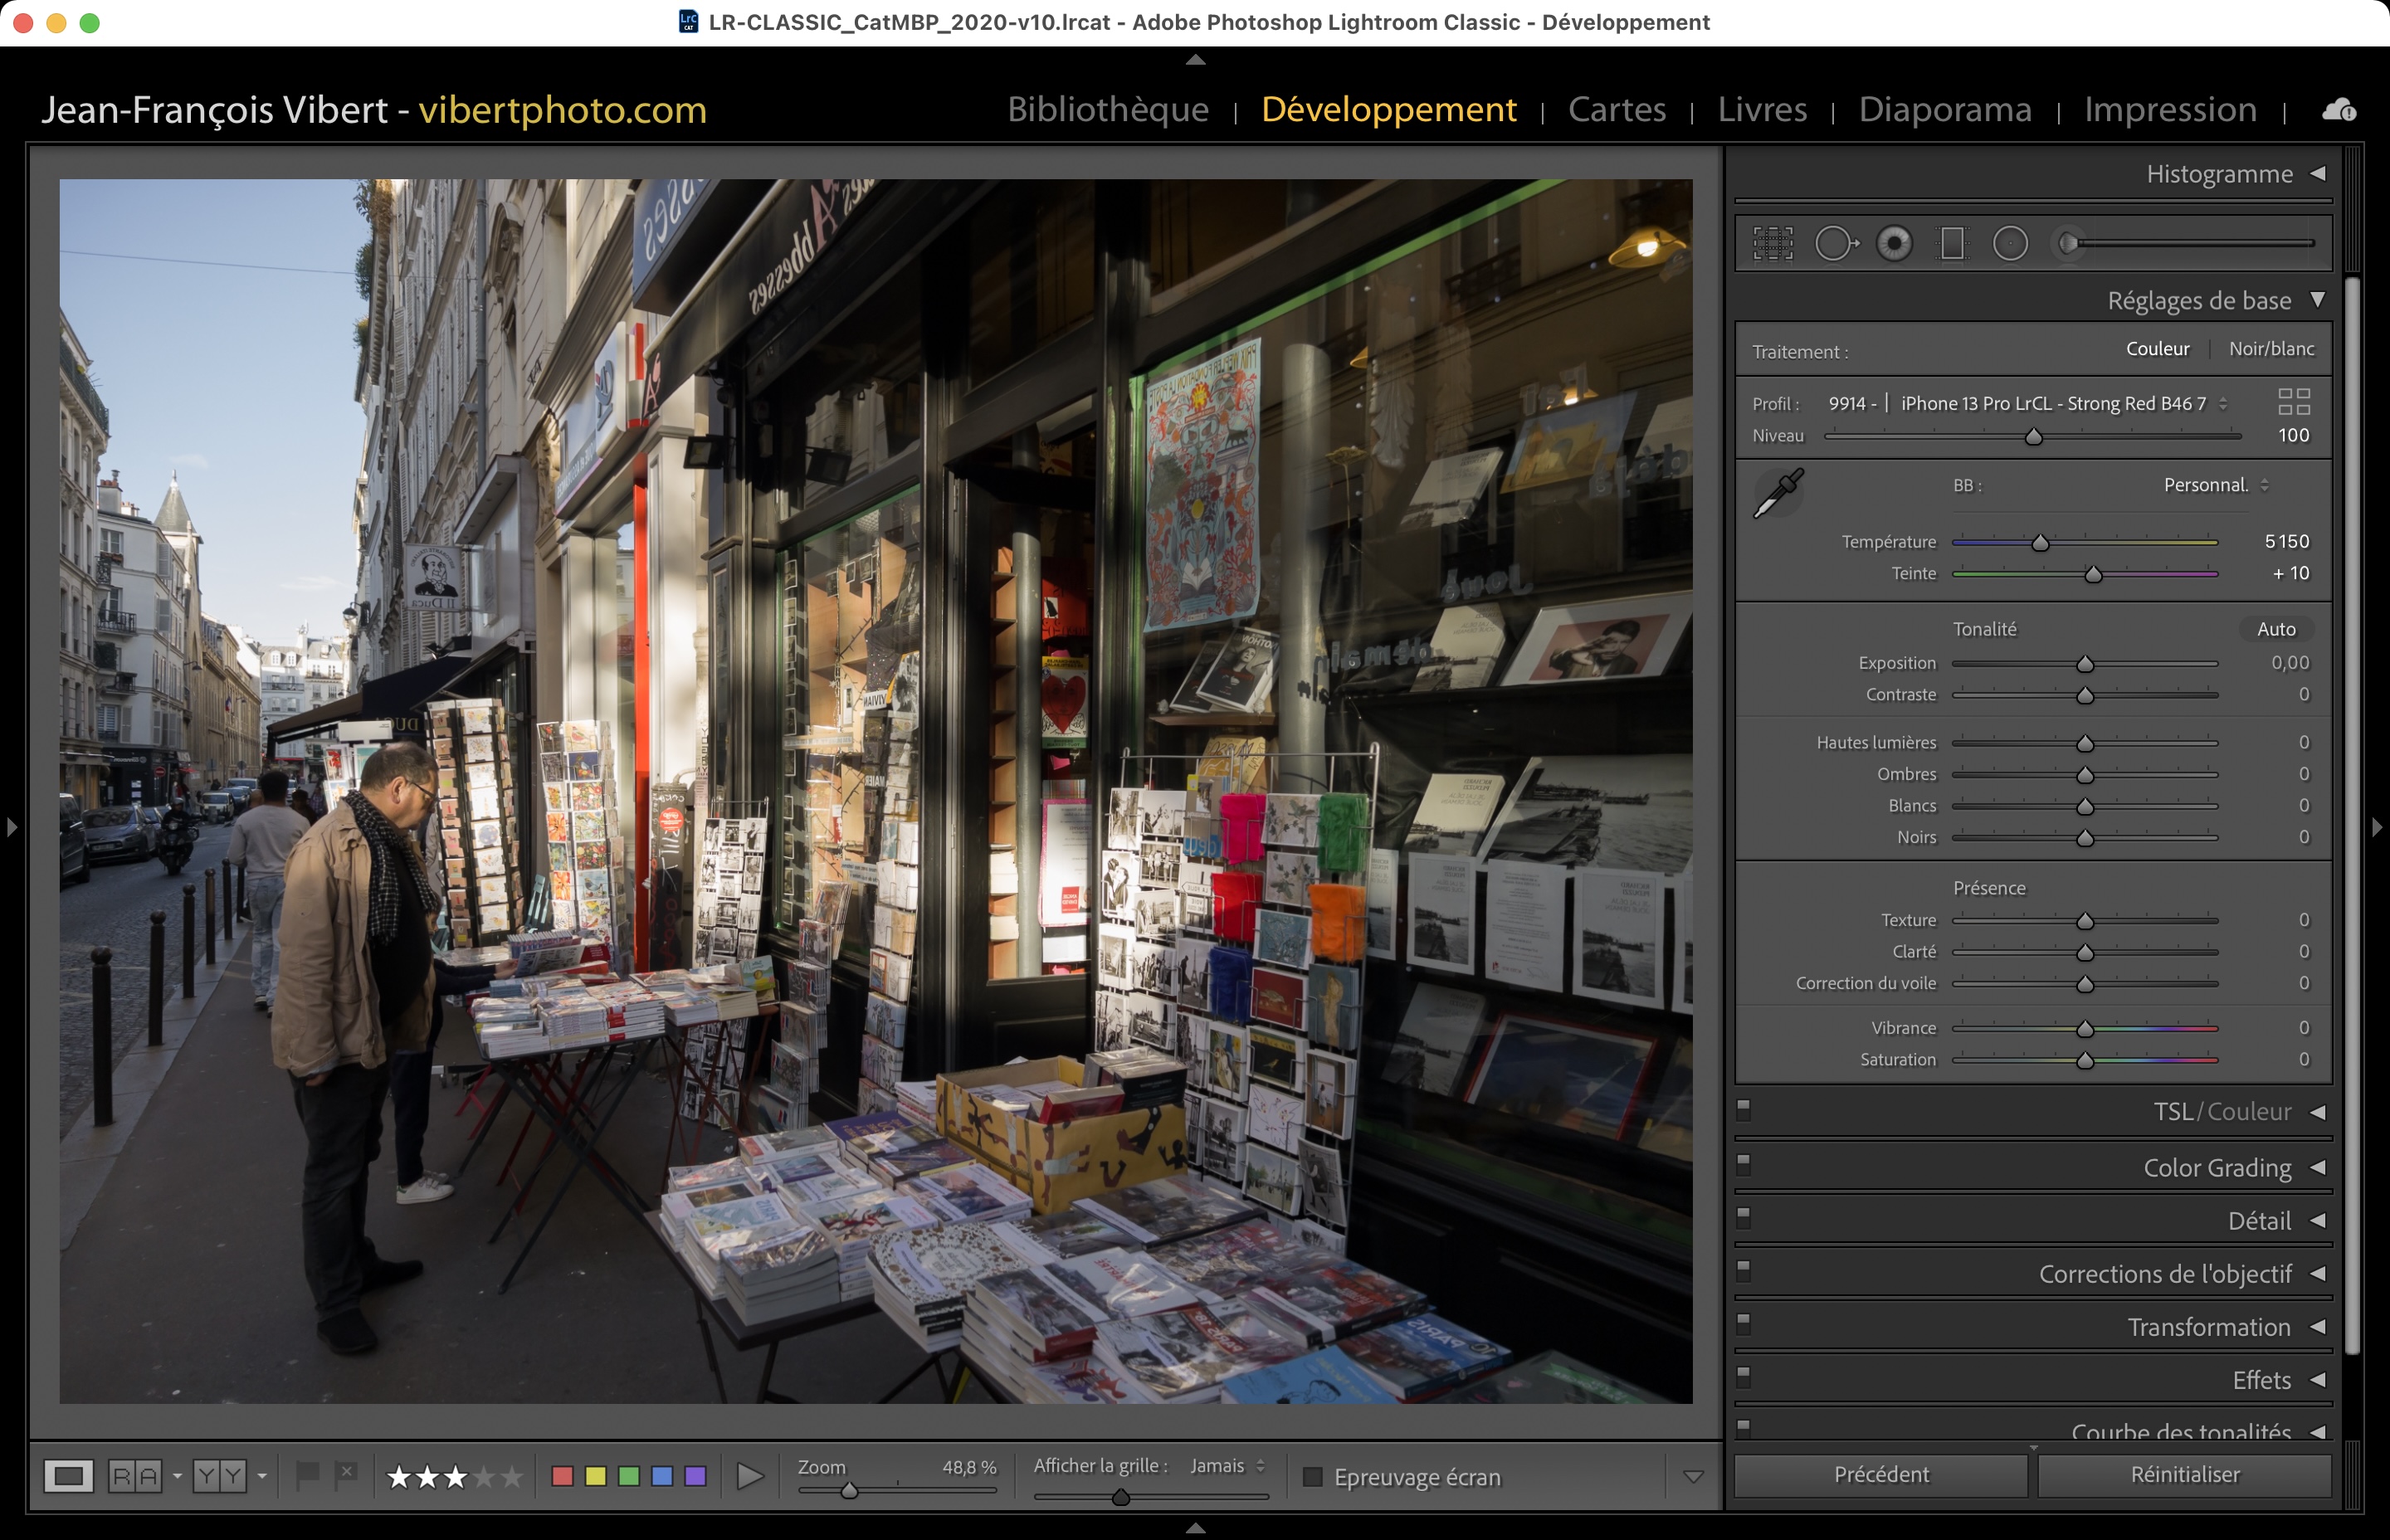
Task: Open the Cartes module
Action: [x=1616, y=109]
